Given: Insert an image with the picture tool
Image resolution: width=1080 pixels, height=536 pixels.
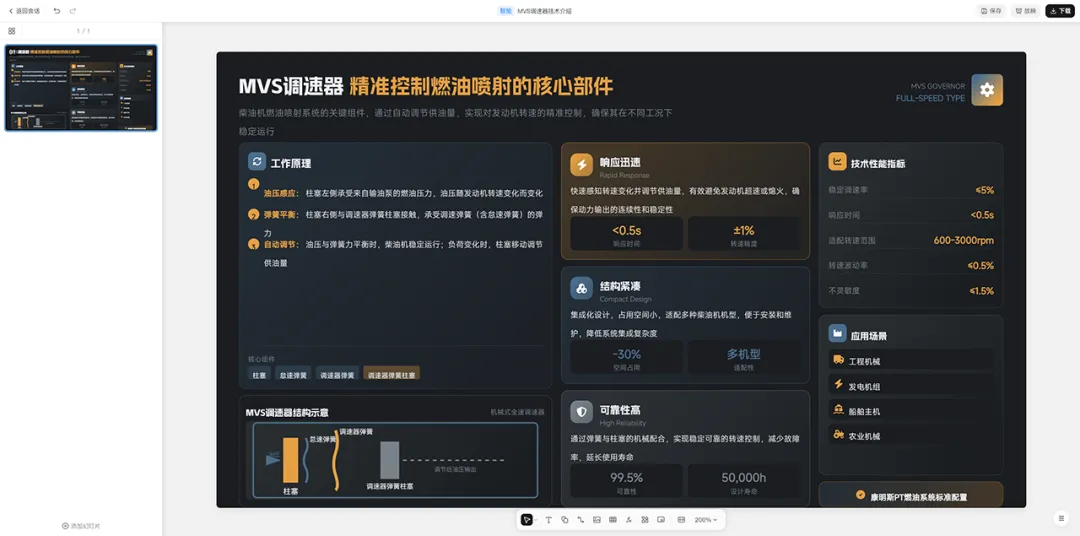Looking at the screenshot, I should [596, 519].
